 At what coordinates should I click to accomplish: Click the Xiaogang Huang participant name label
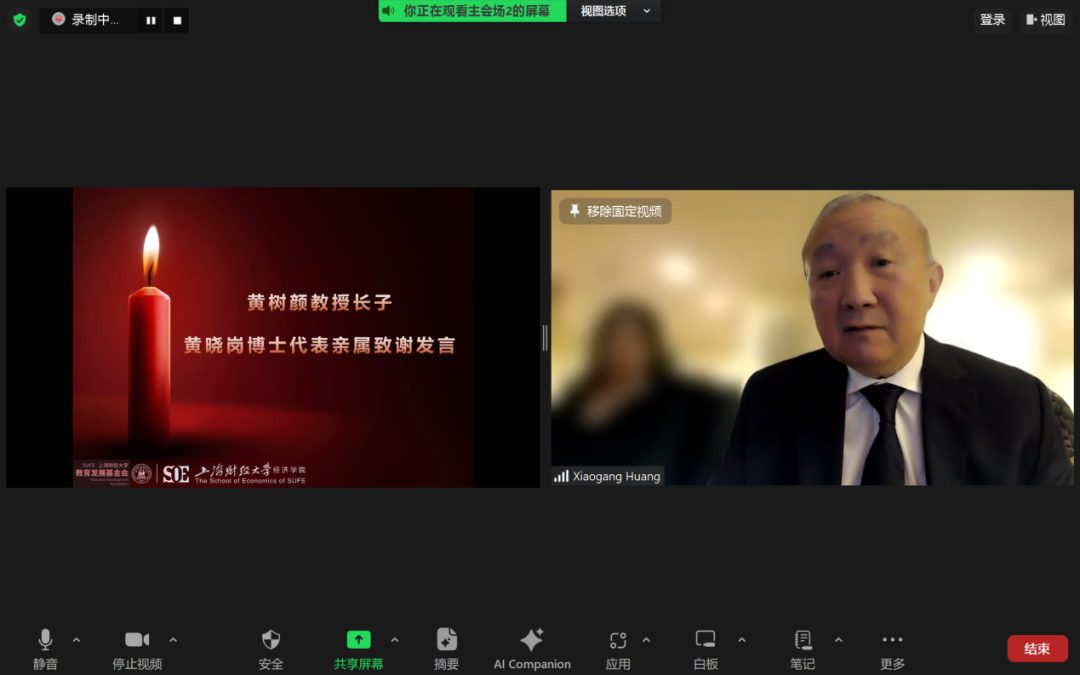[607, 476]
